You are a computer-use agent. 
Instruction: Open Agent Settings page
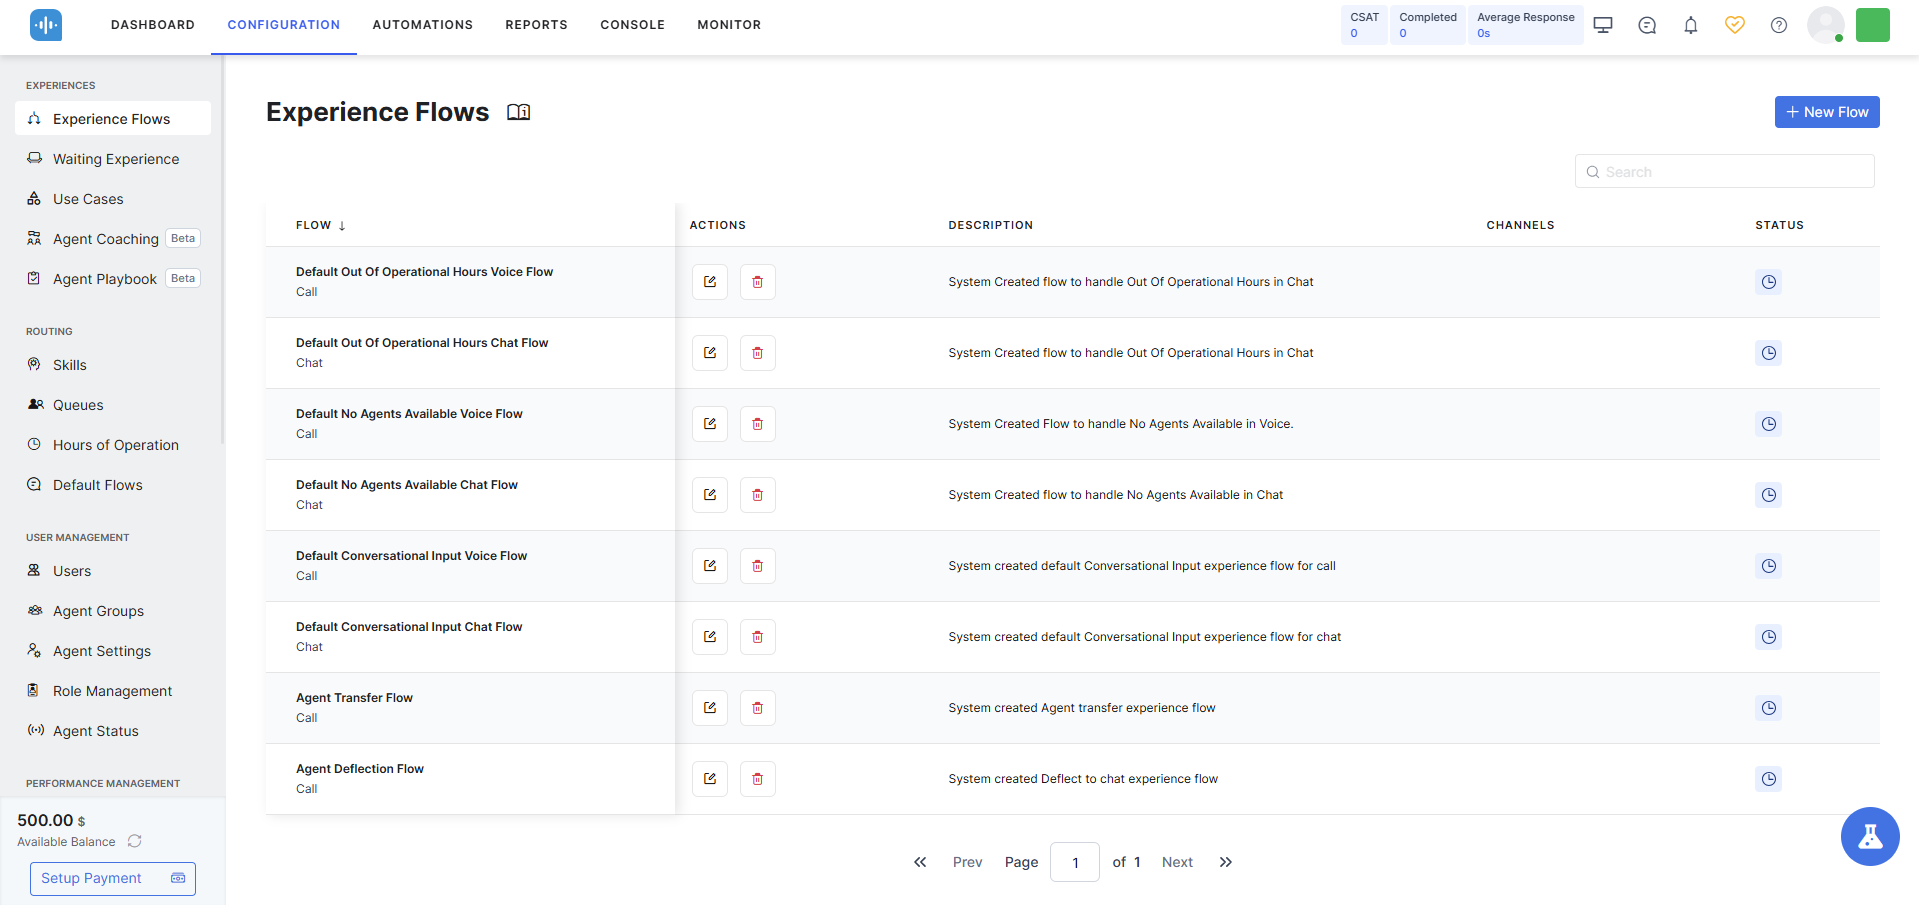(x=113, y=651)
